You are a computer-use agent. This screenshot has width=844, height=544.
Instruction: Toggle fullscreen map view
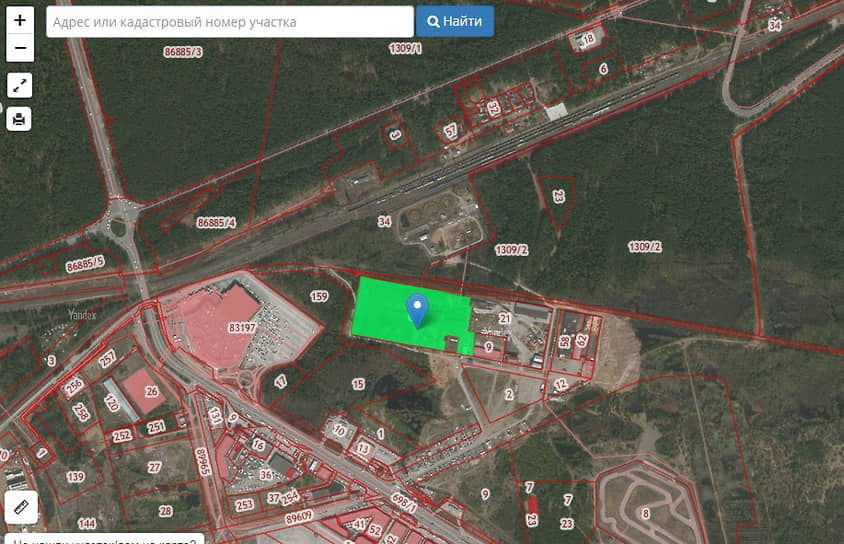(19, 86)
